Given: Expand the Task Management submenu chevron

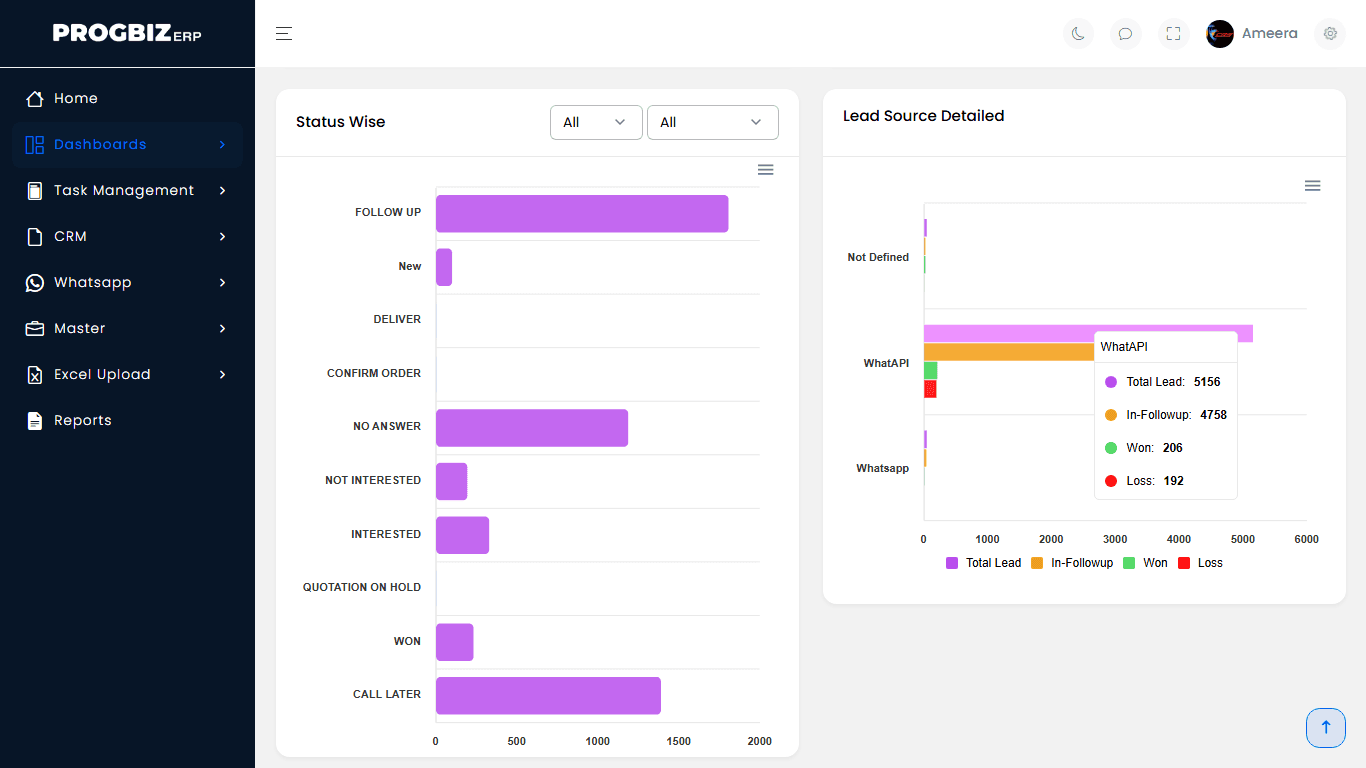Looking at the screenshot, I should click(222, 190).
